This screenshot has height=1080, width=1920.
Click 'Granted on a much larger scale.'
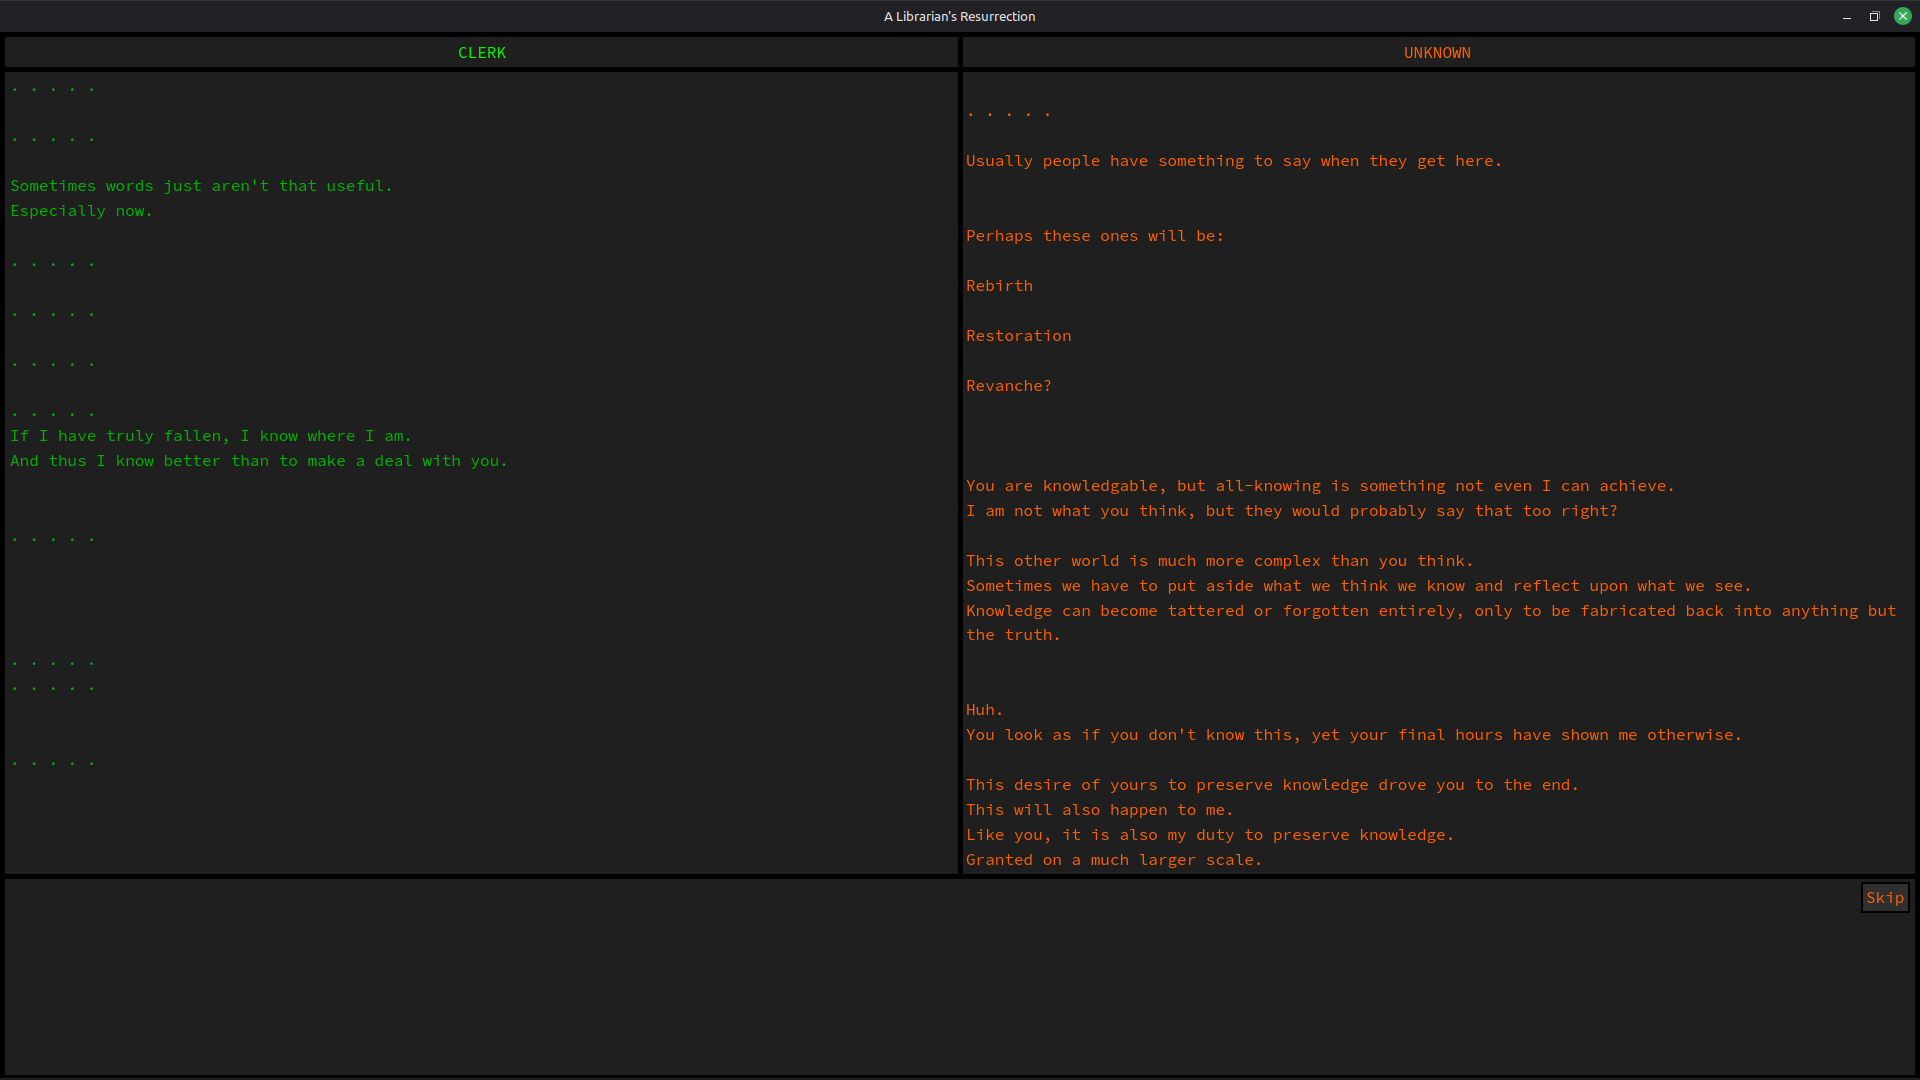point(1113,860)
